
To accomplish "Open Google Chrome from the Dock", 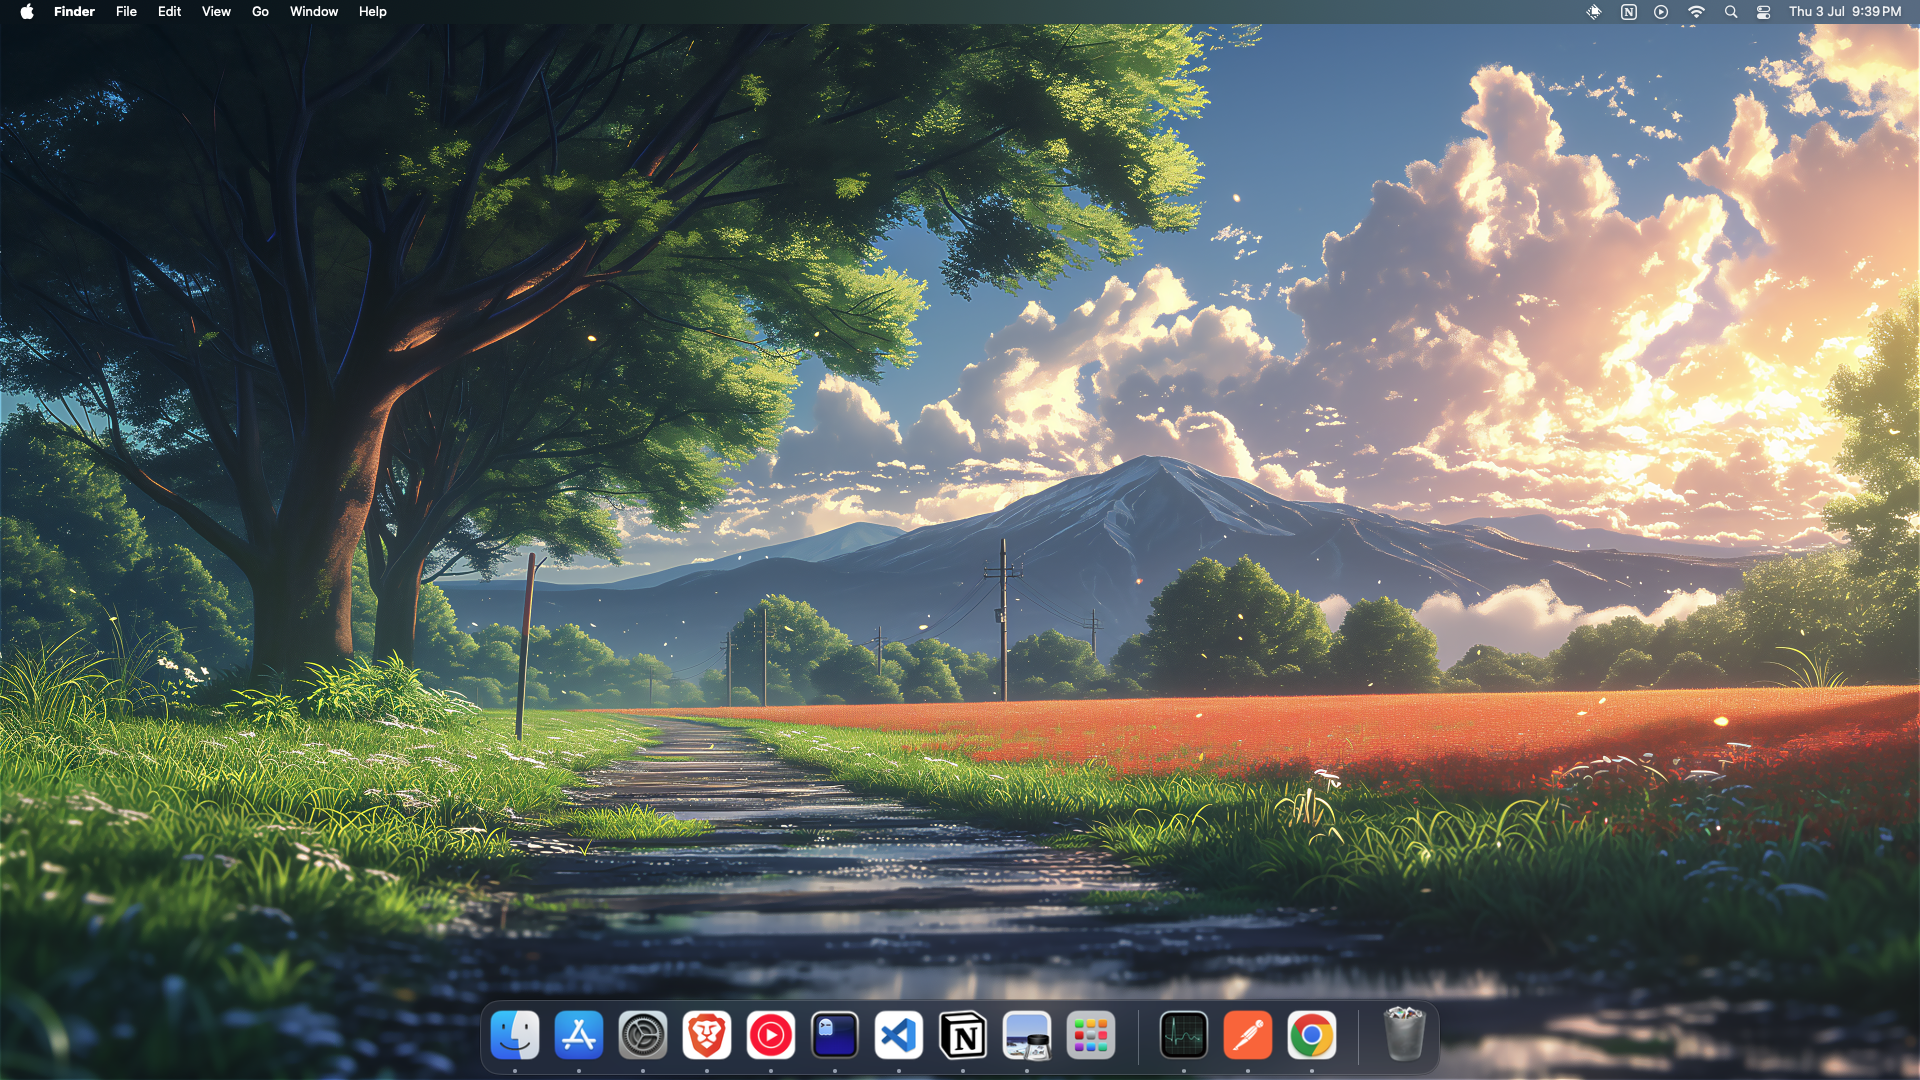I will click(x=1311, y=1035).
